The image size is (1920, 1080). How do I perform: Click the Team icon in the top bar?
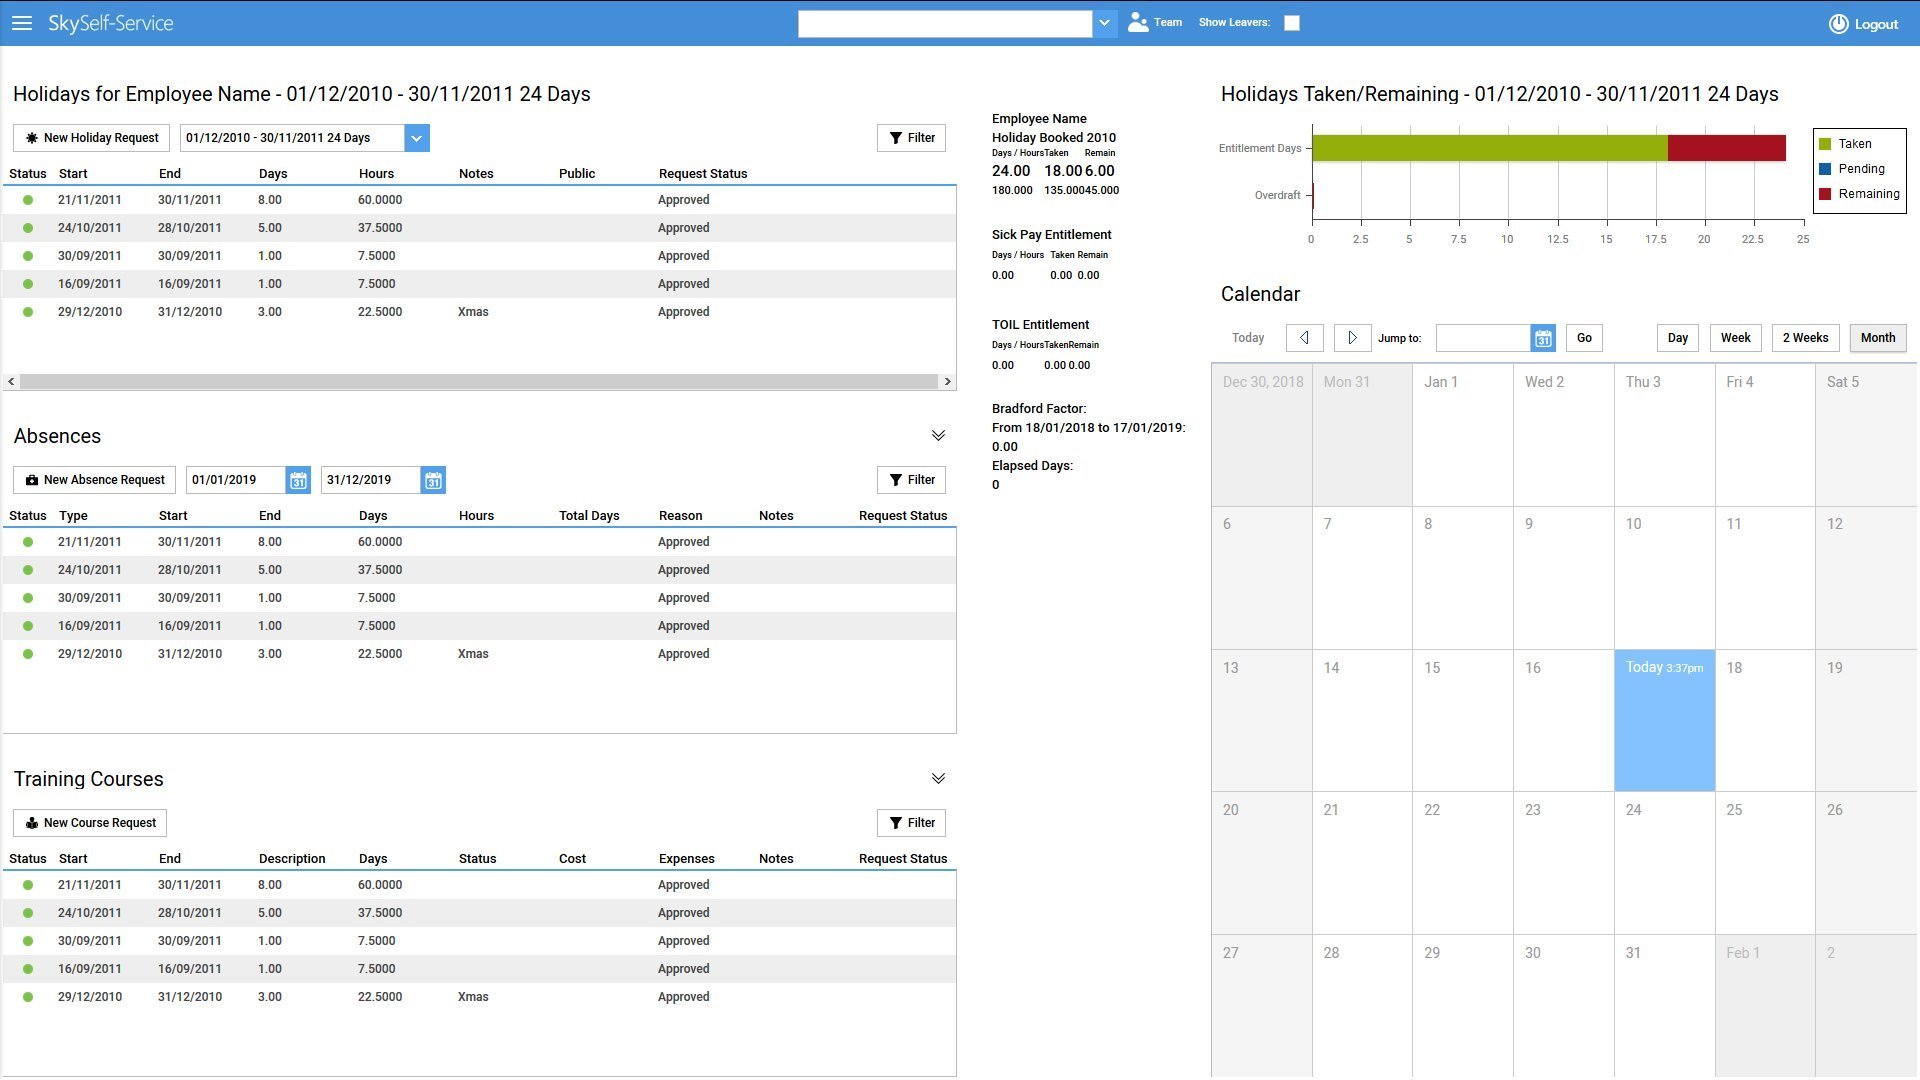pyautogui.click(x=1136, y=21)
